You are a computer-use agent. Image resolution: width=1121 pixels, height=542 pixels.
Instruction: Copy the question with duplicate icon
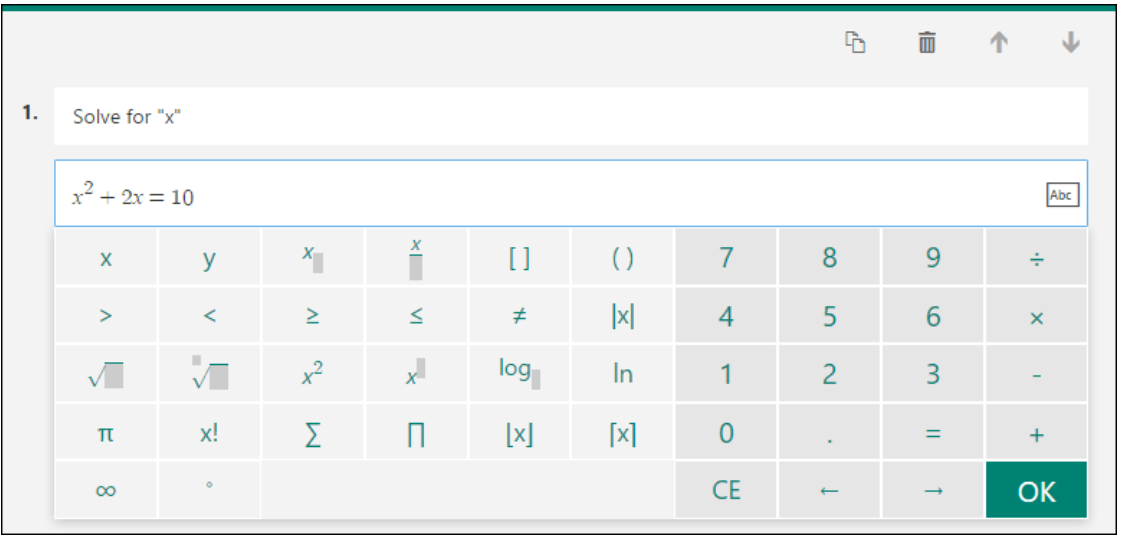856,43
